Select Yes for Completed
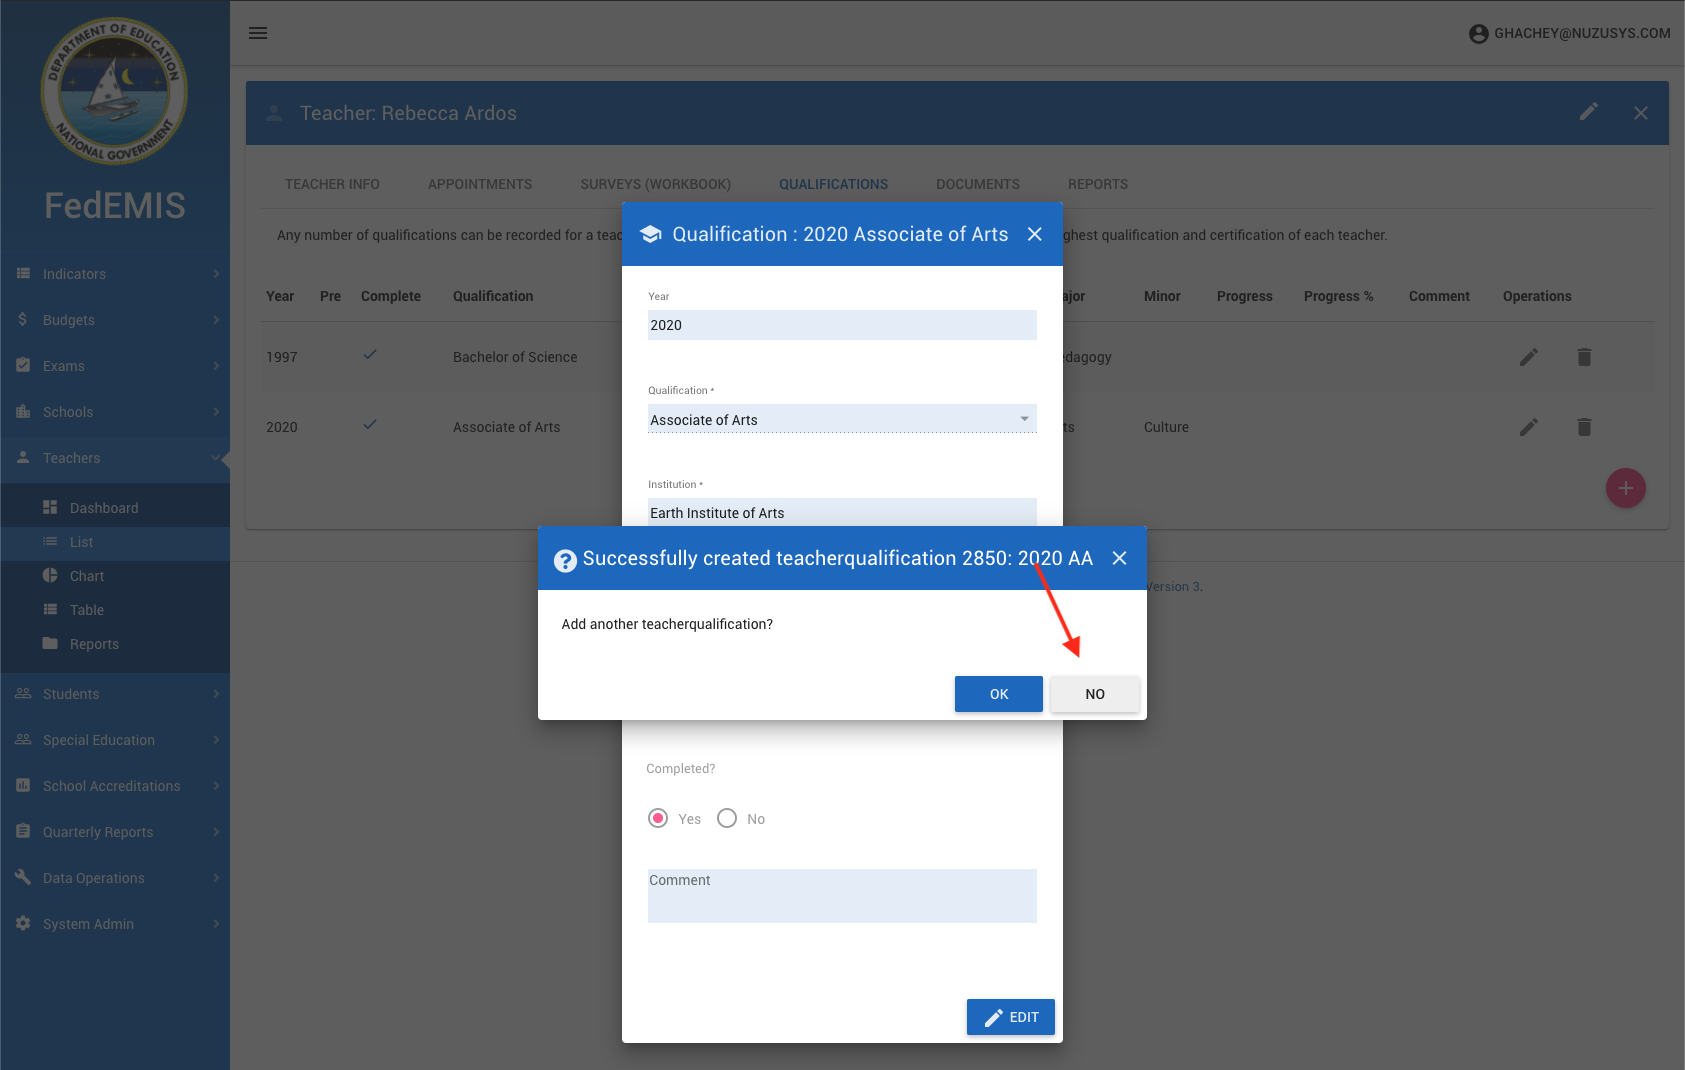The image size is (1685, 1070). 658,818
